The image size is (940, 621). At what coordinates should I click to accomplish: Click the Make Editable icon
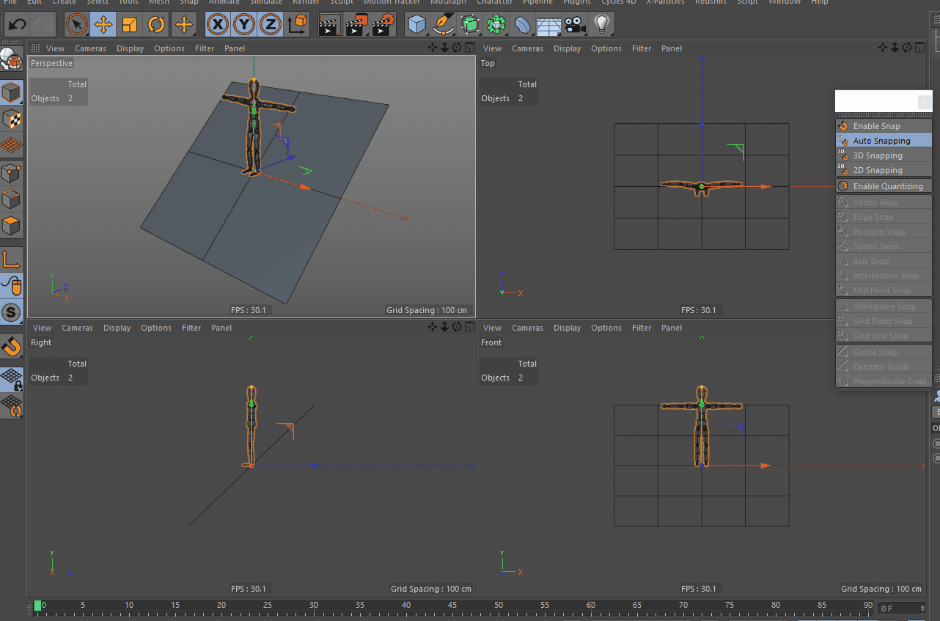click(x=11, y=59)
